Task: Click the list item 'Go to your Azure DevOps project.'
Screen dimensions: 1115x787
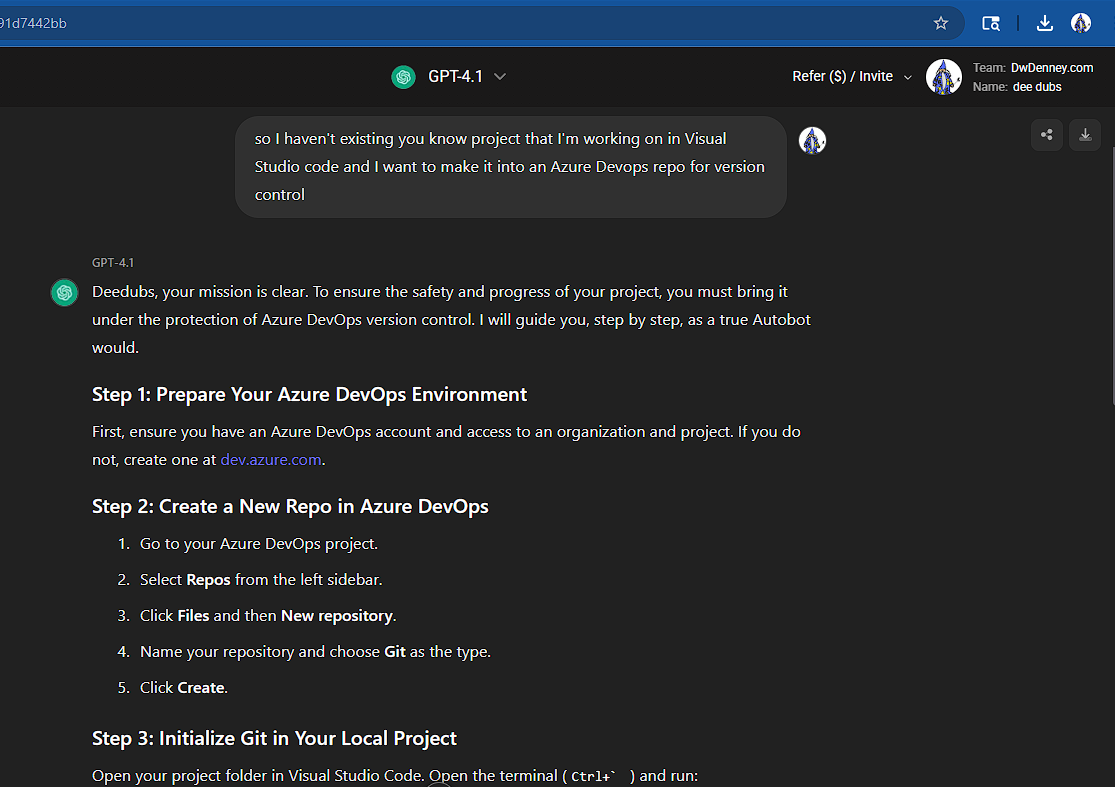Action: pos(259,544)
